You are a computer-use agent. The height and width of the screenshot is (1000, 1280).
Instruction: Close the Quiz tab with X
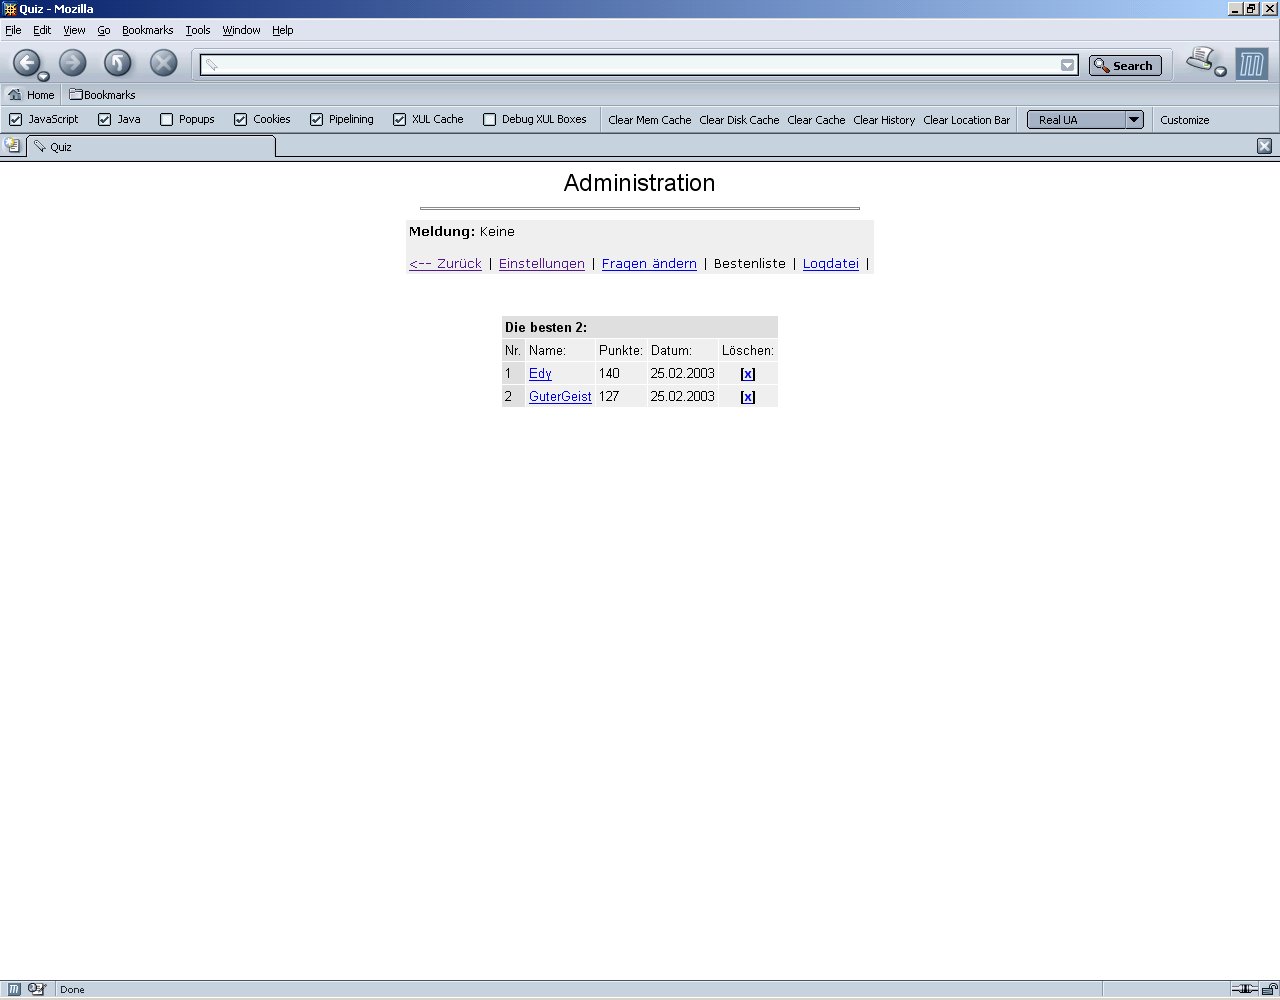point(1264,146)
